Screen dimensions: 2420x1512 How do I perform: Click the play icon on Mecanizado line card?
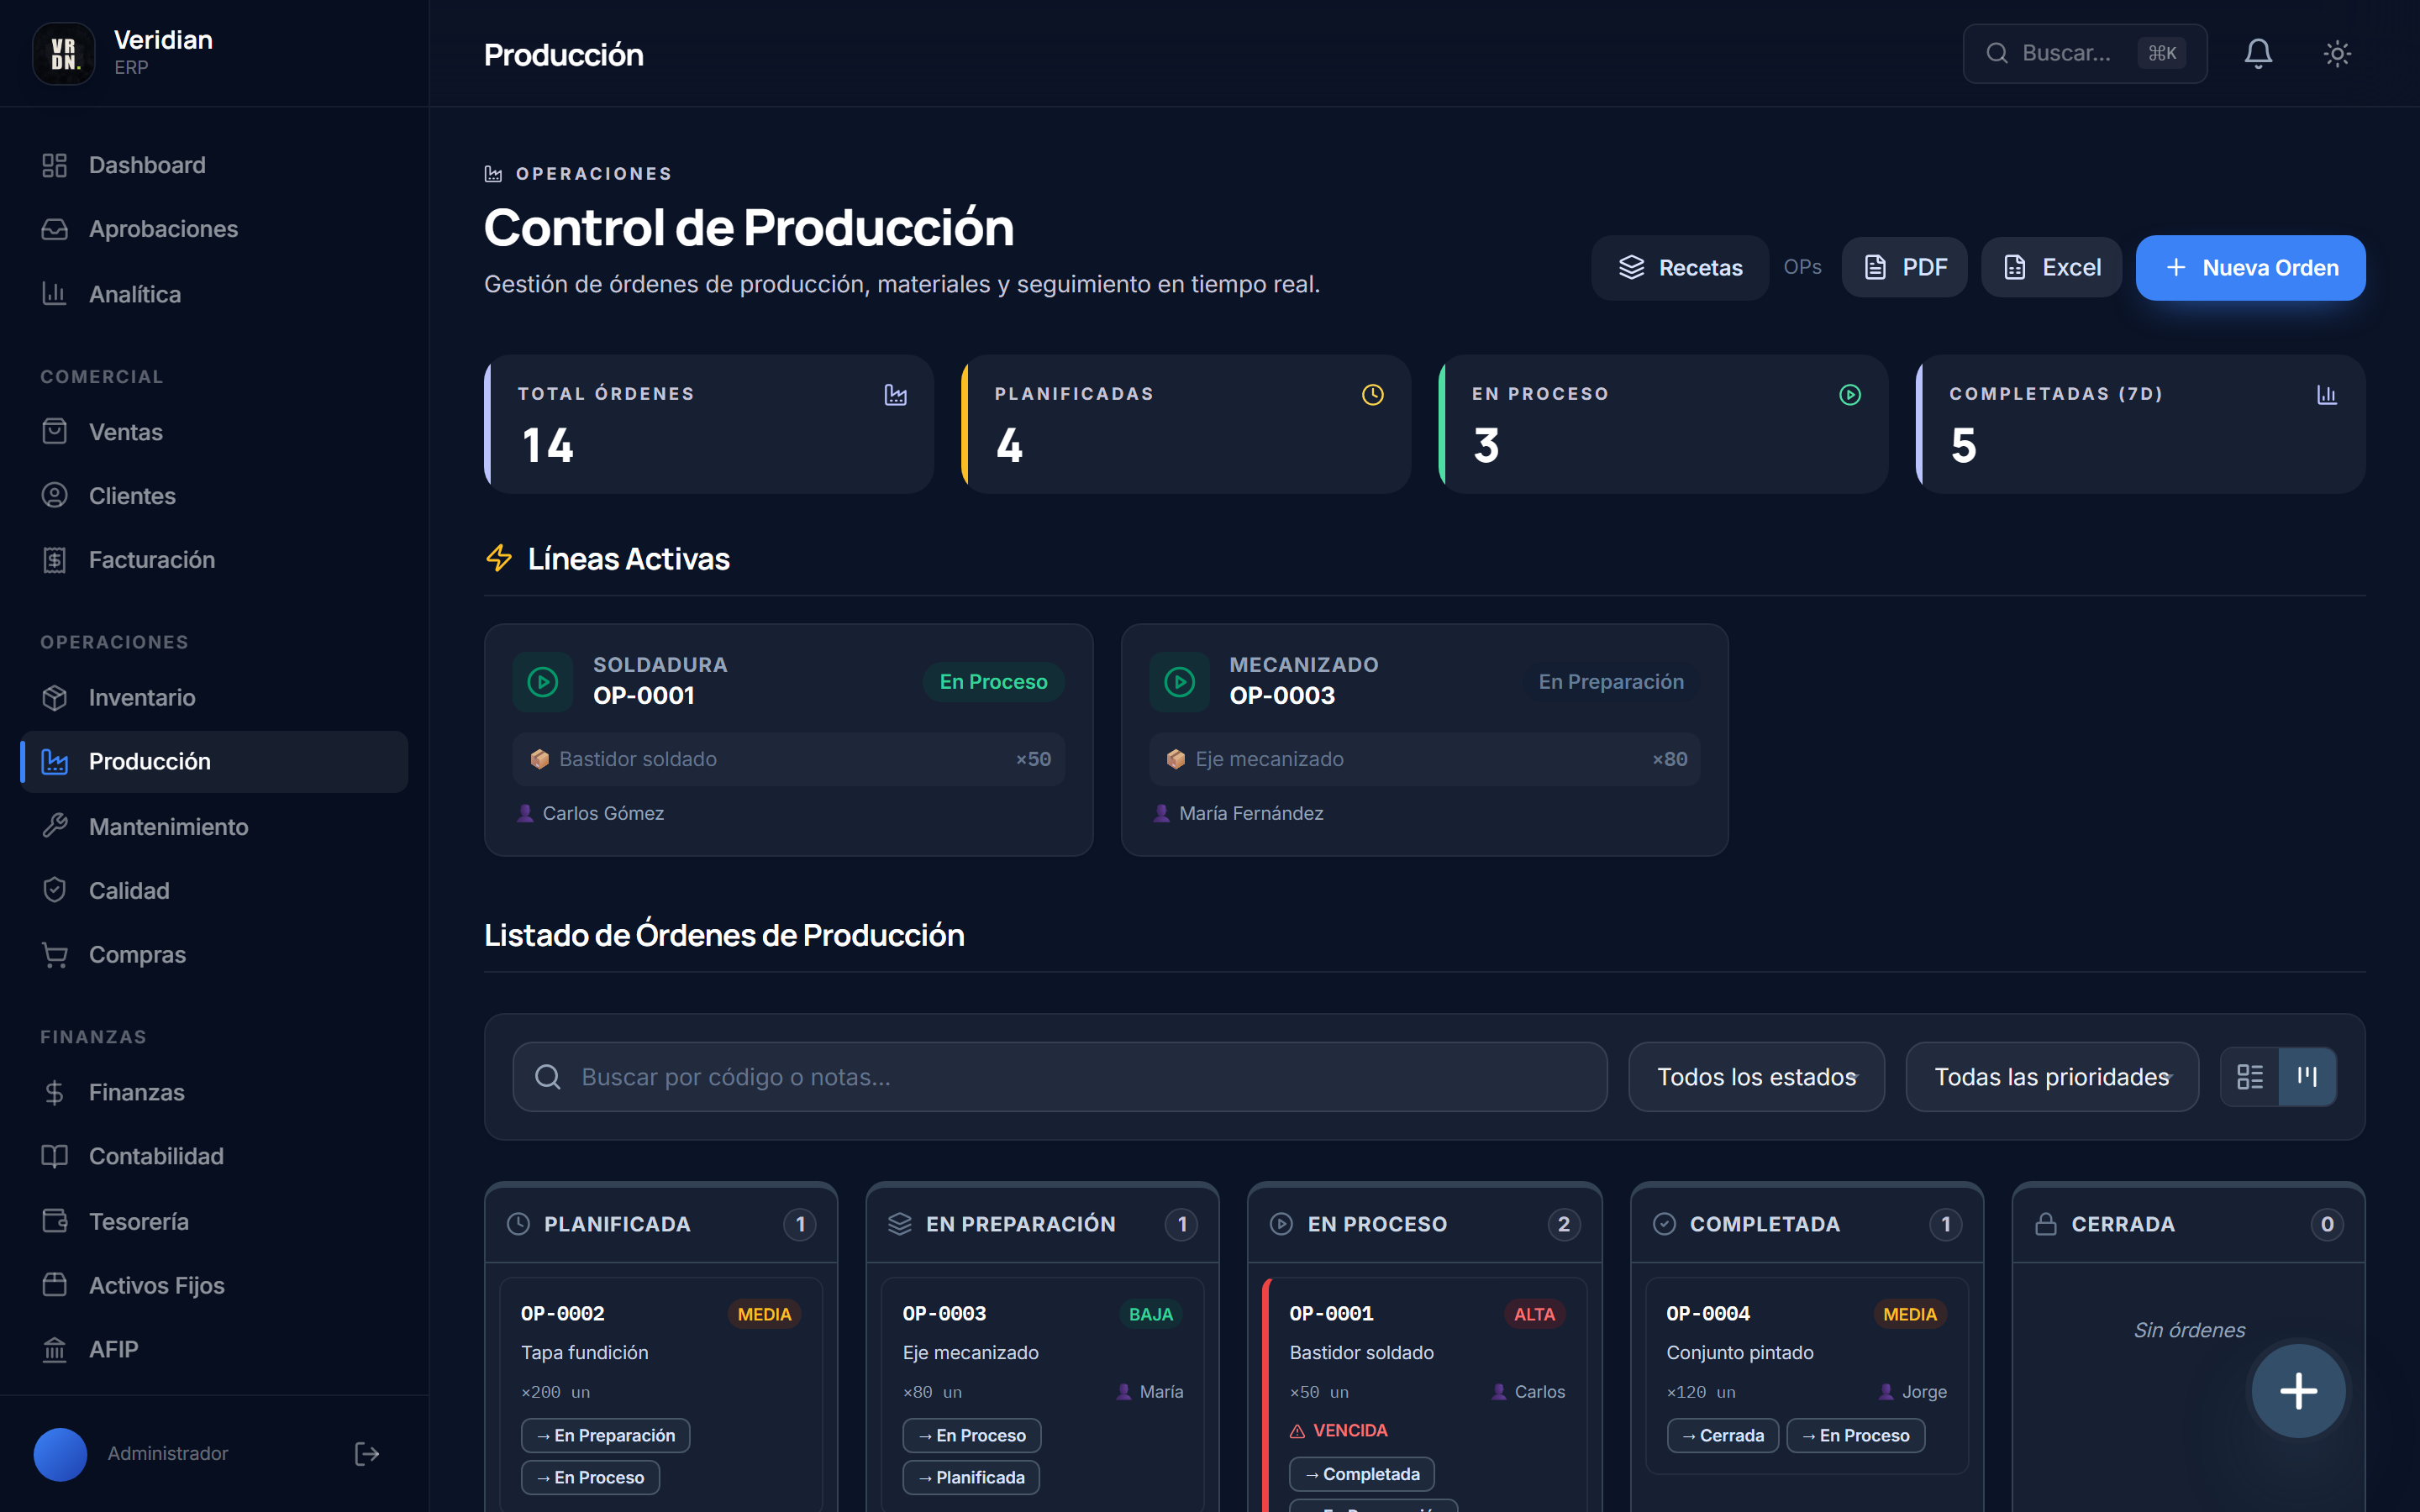[1180, 682]
